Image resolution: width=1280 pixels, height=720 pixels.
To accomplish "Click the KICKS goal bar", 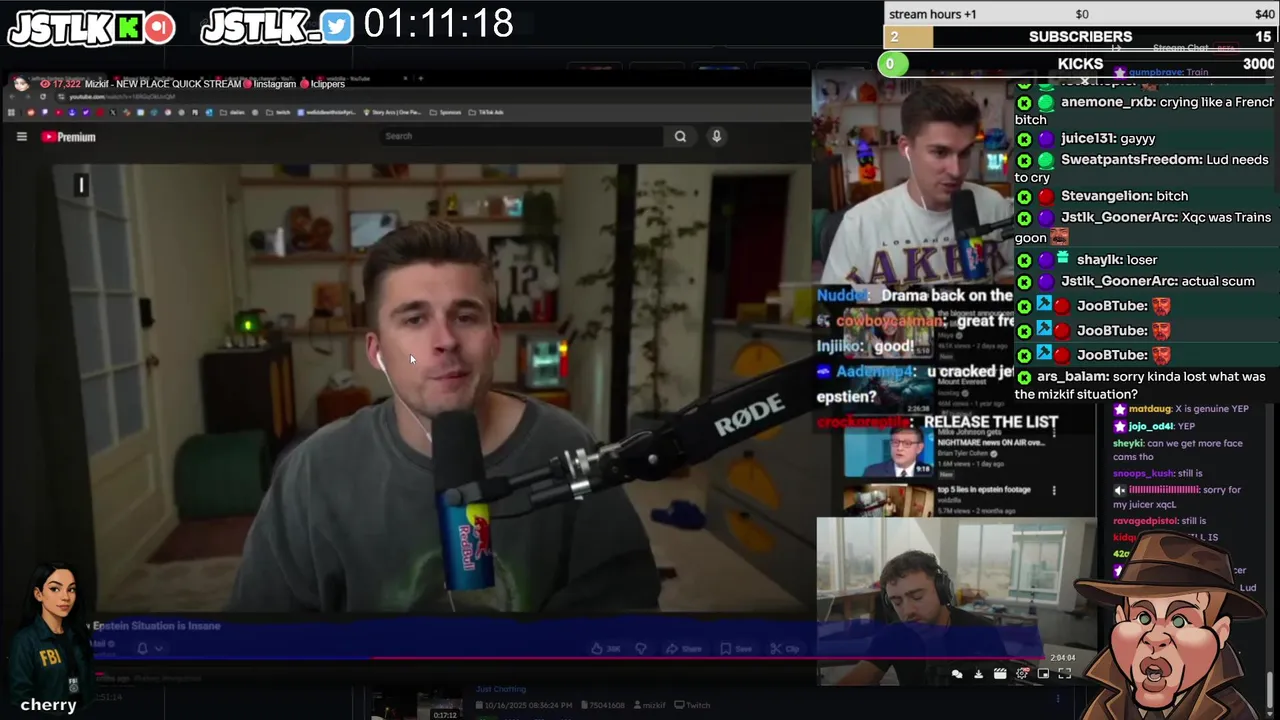I will pos(1078,64).
